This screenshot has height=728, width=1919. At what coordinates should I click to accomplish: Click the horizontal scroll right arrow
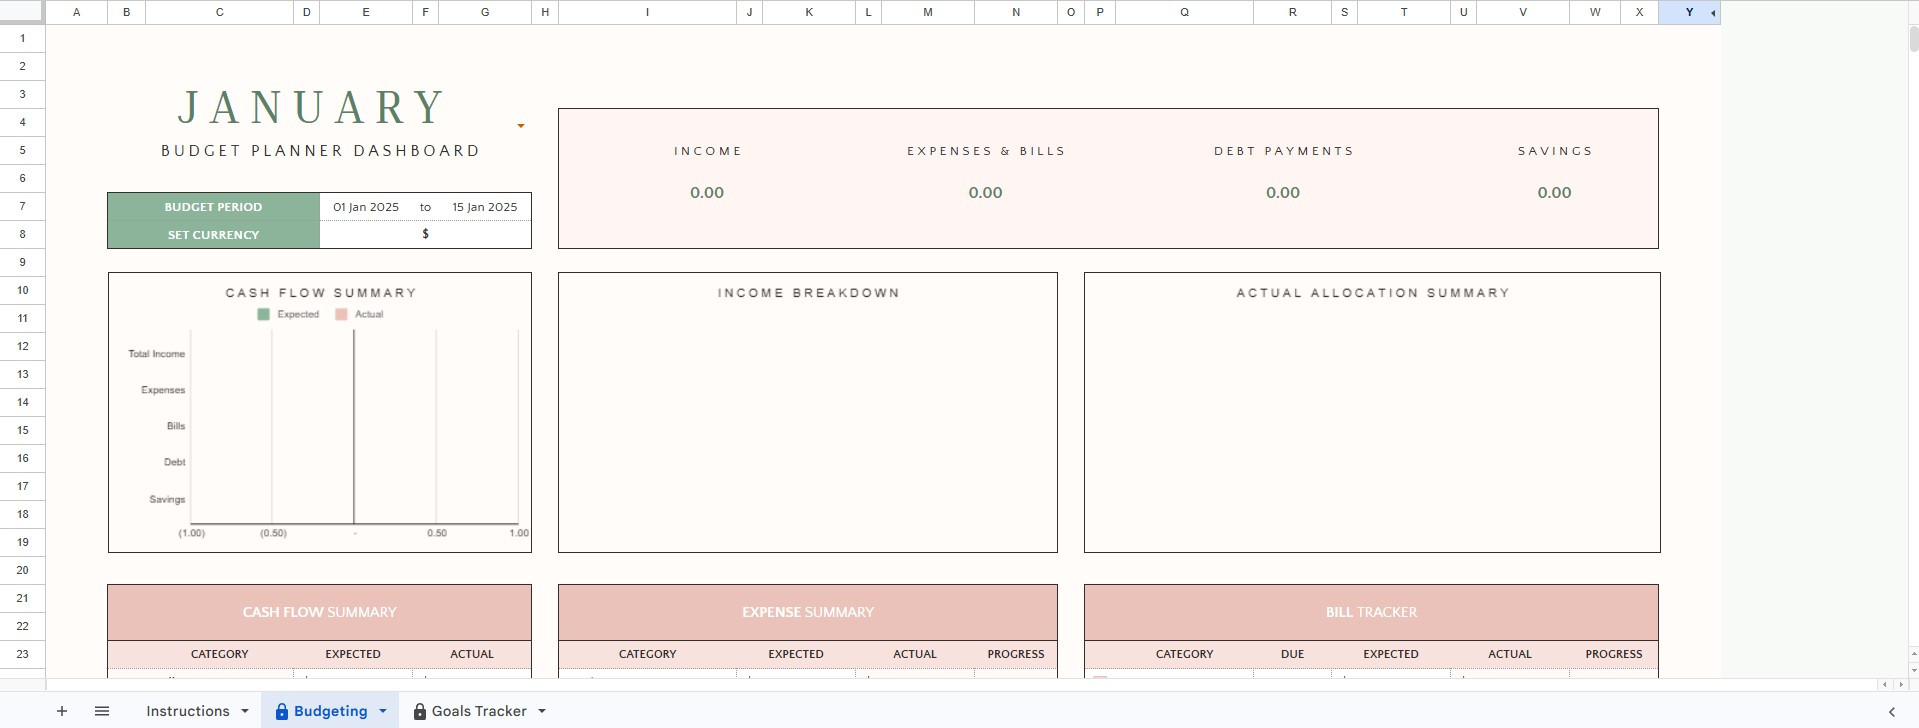coord(1899,684)
